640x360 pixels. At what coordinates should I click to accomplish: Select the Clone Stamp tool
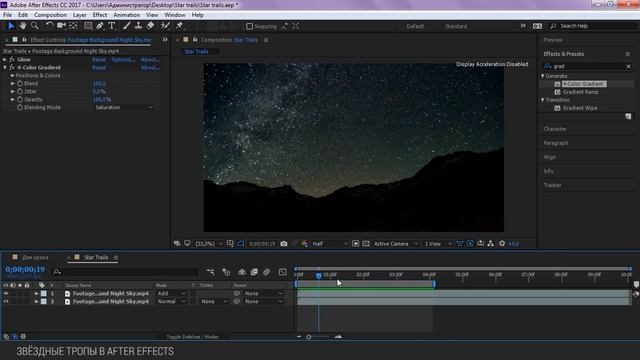tap(138, 26)
